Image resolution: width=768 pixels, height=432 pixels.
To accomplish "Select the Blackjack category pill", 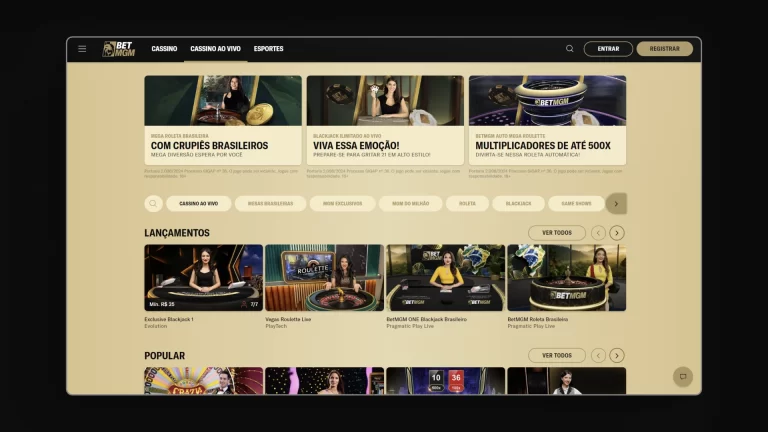I will pos(518,203).
